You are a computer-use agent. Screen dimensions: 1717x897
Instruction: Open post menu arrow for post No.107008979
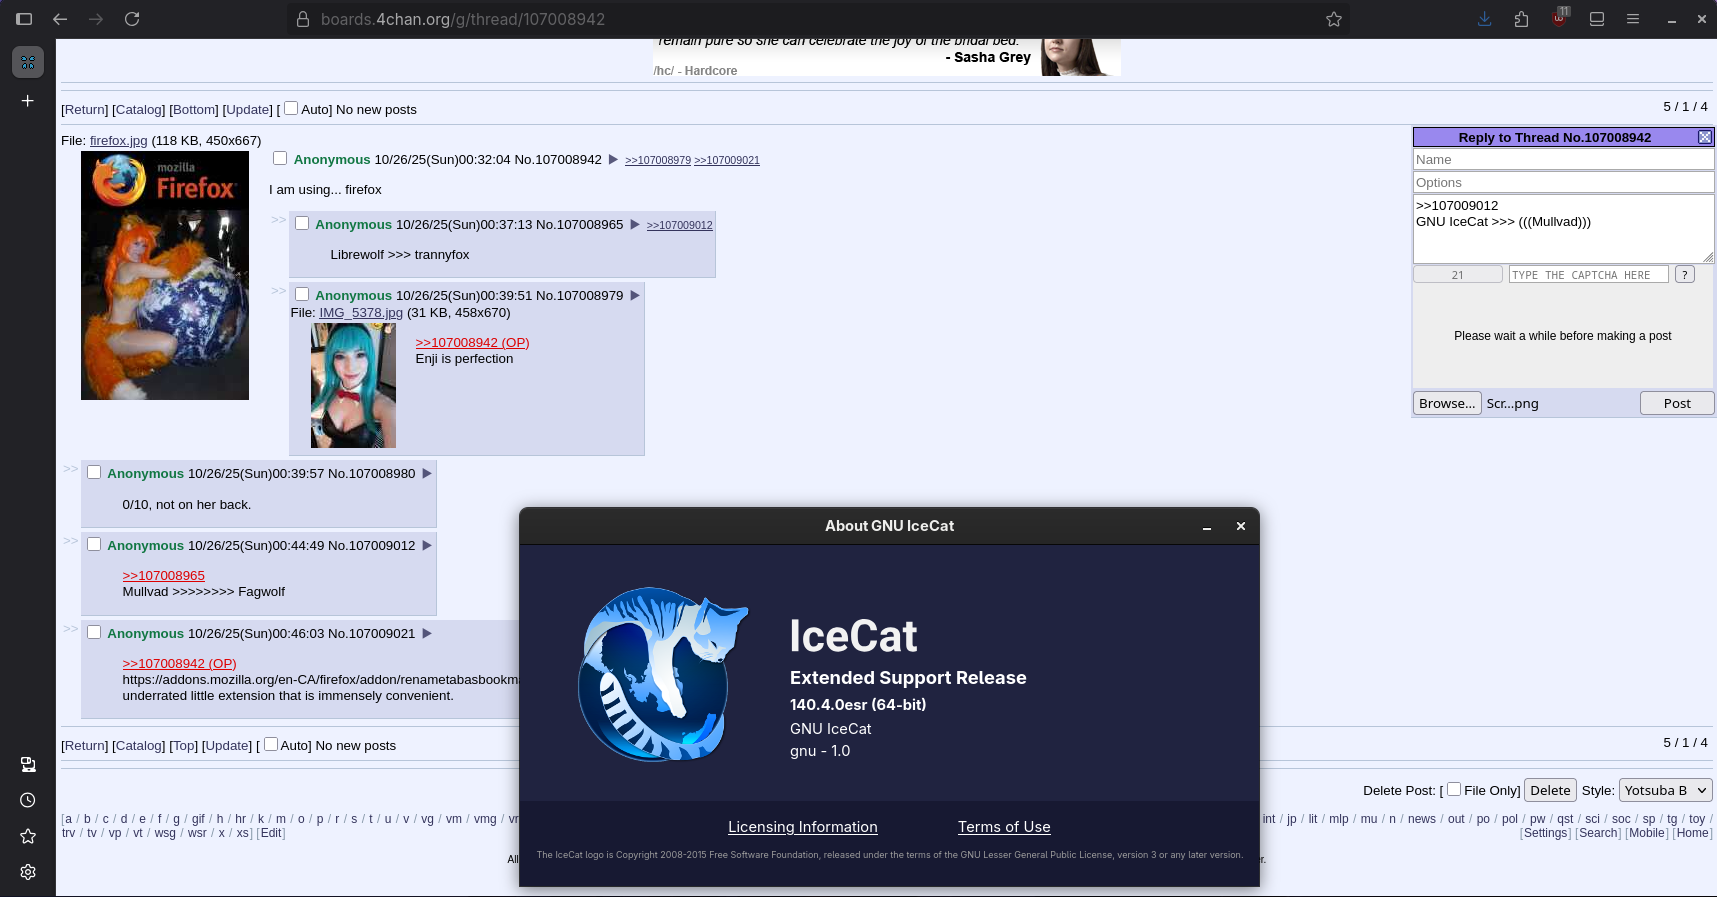point(634,296)
